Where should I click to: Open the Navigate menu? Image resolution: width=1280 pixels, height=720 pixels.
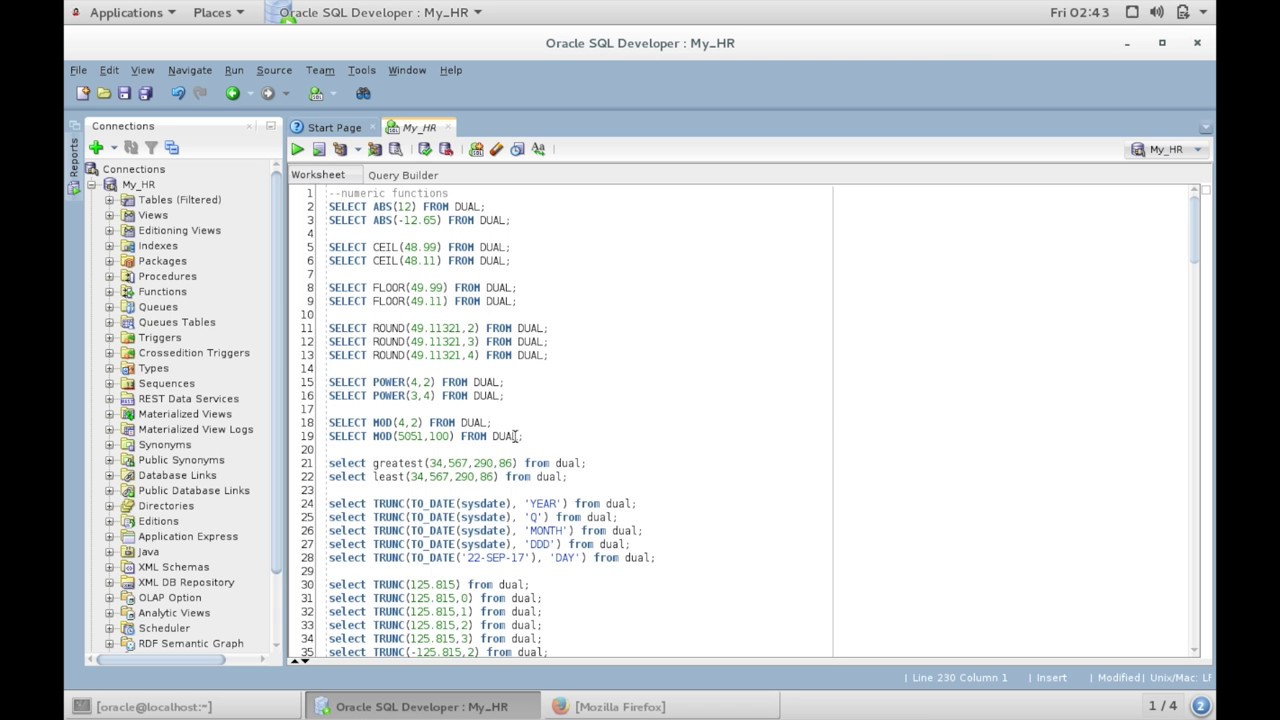tap(189, 70)
